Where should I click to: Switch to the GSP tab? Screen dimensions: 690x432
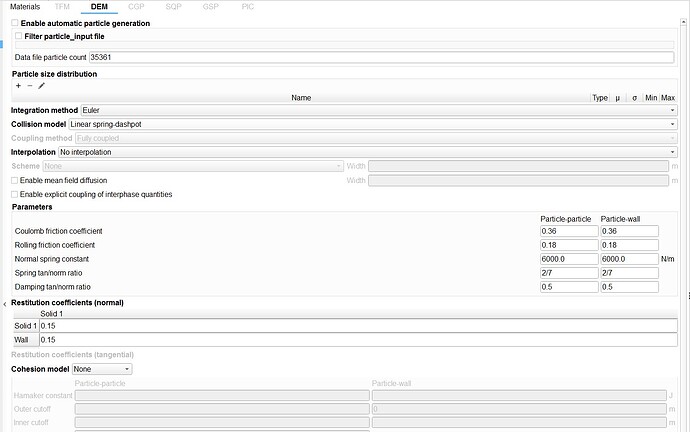tap(210, 7)
